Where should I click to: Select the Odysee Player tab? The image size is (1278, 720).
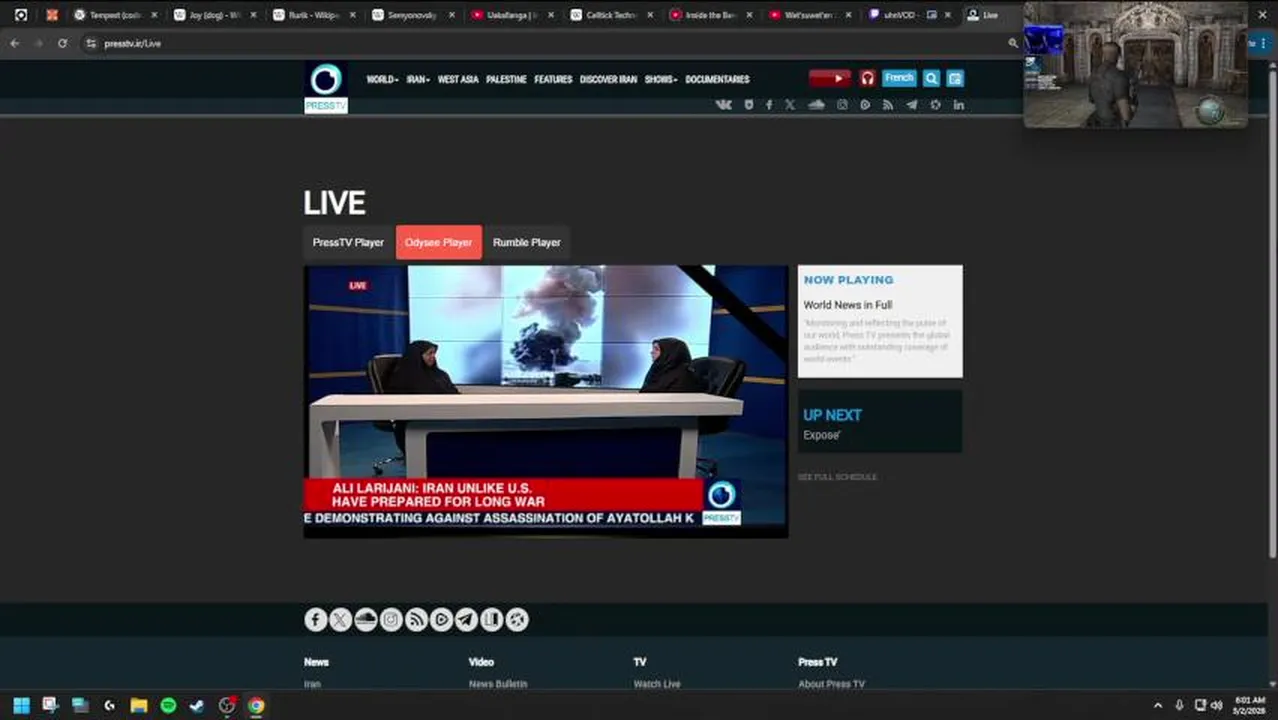coord(439,242)
